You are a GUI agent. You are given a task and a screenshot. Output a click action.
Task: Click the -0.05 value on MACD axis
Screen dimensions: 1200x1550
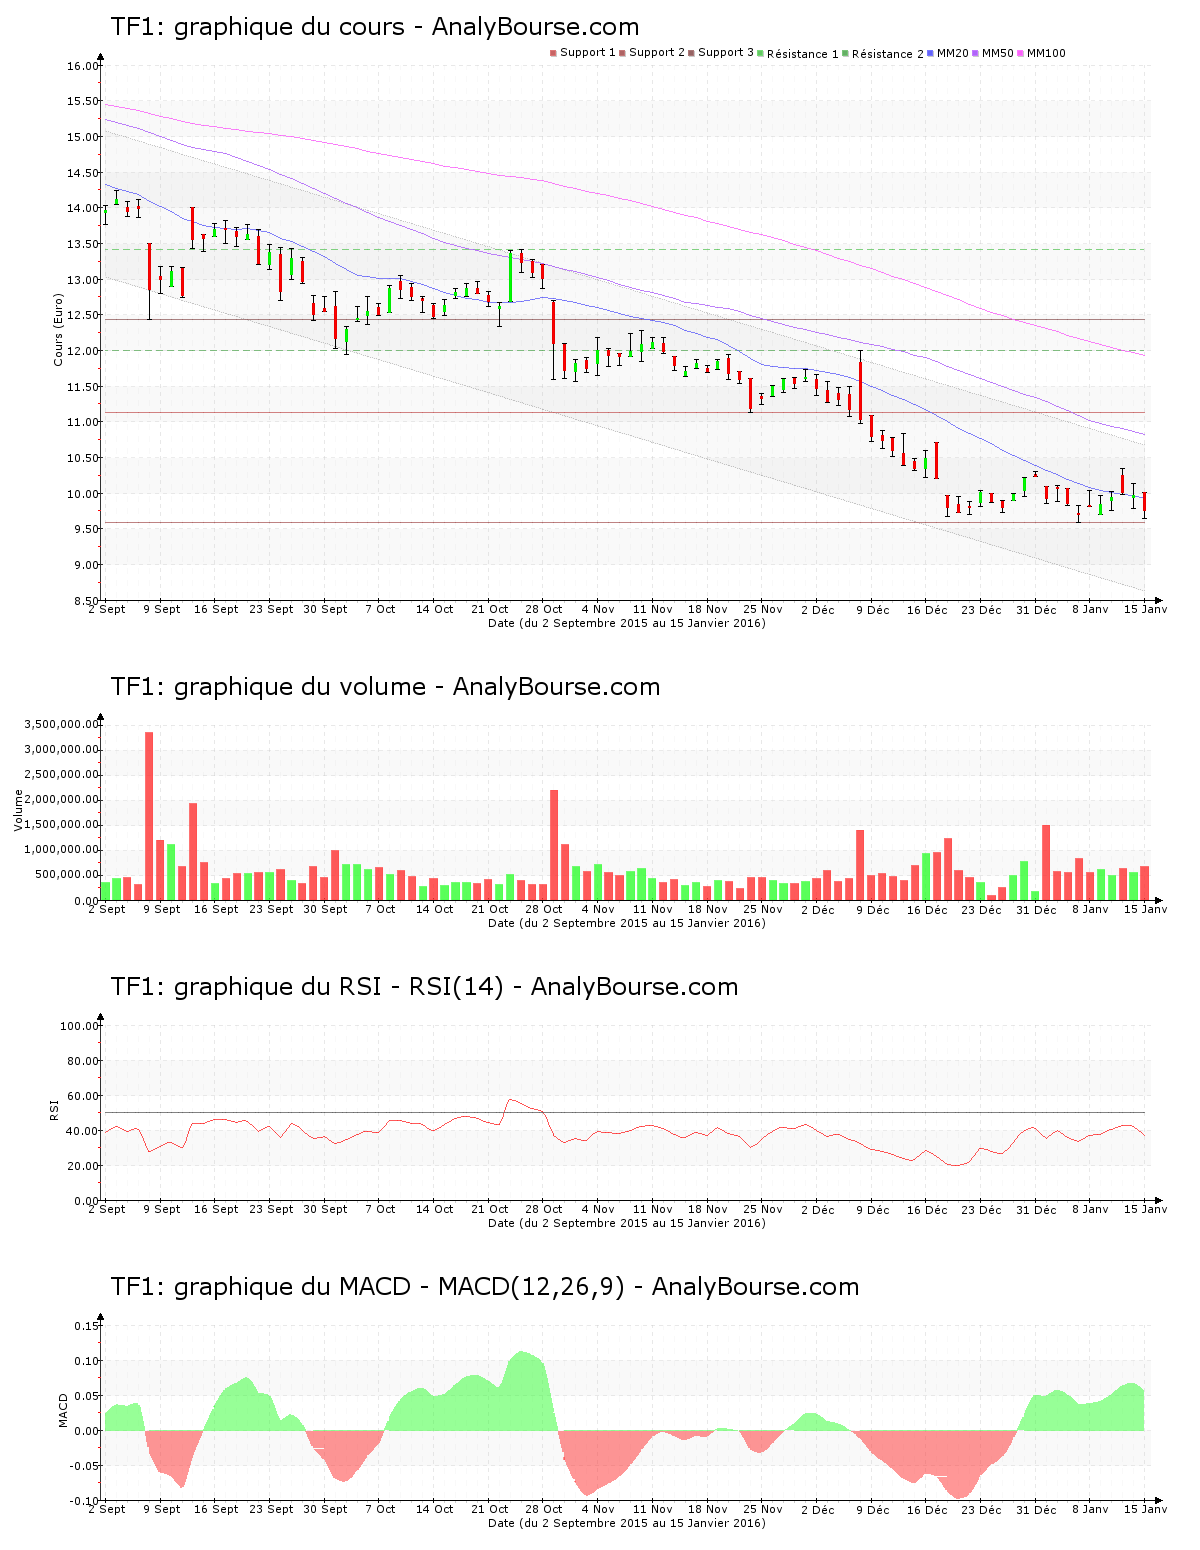tap(84, 1466)
